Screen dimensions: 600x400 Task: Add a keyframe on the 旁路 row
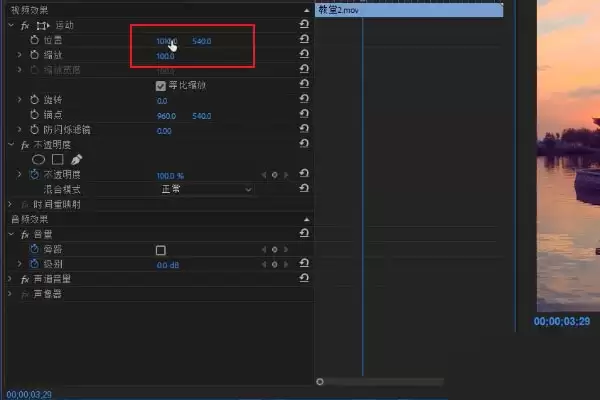tap(274, 250)
